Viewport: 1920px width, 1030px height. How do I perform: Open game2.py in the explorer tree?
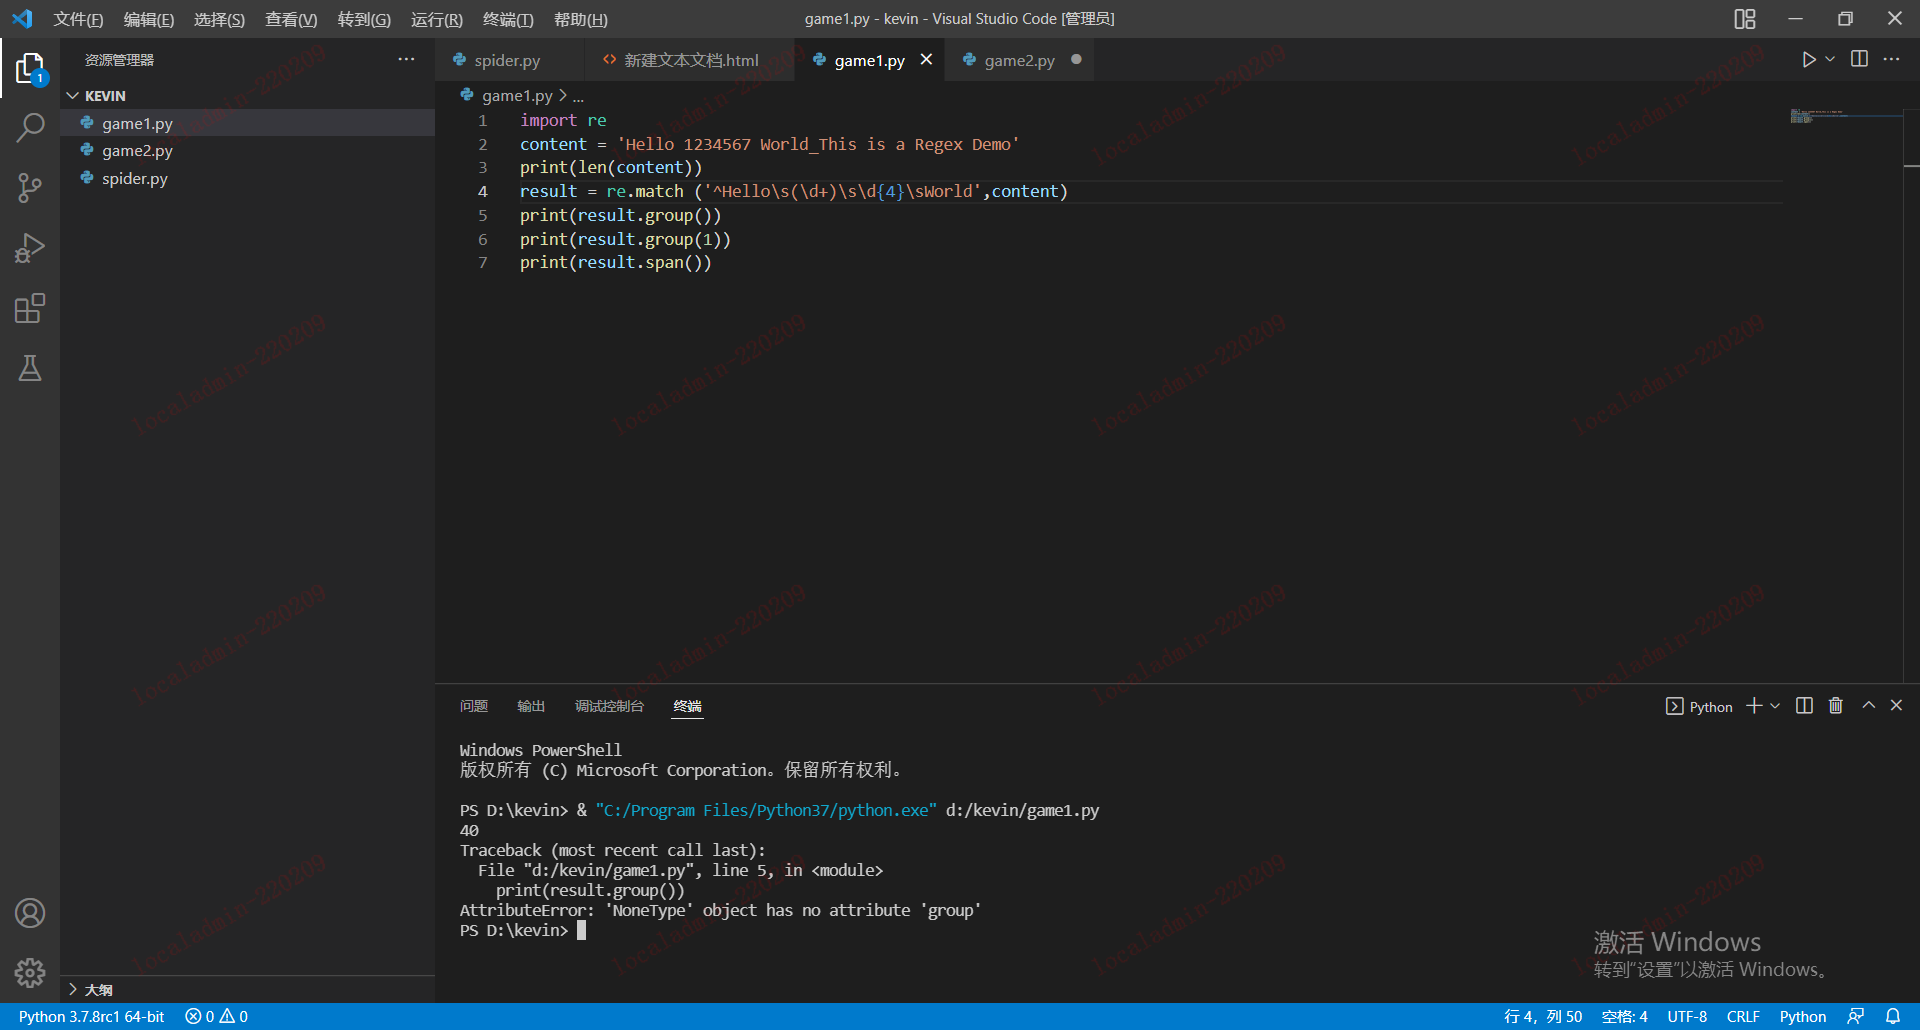(137, 151)
